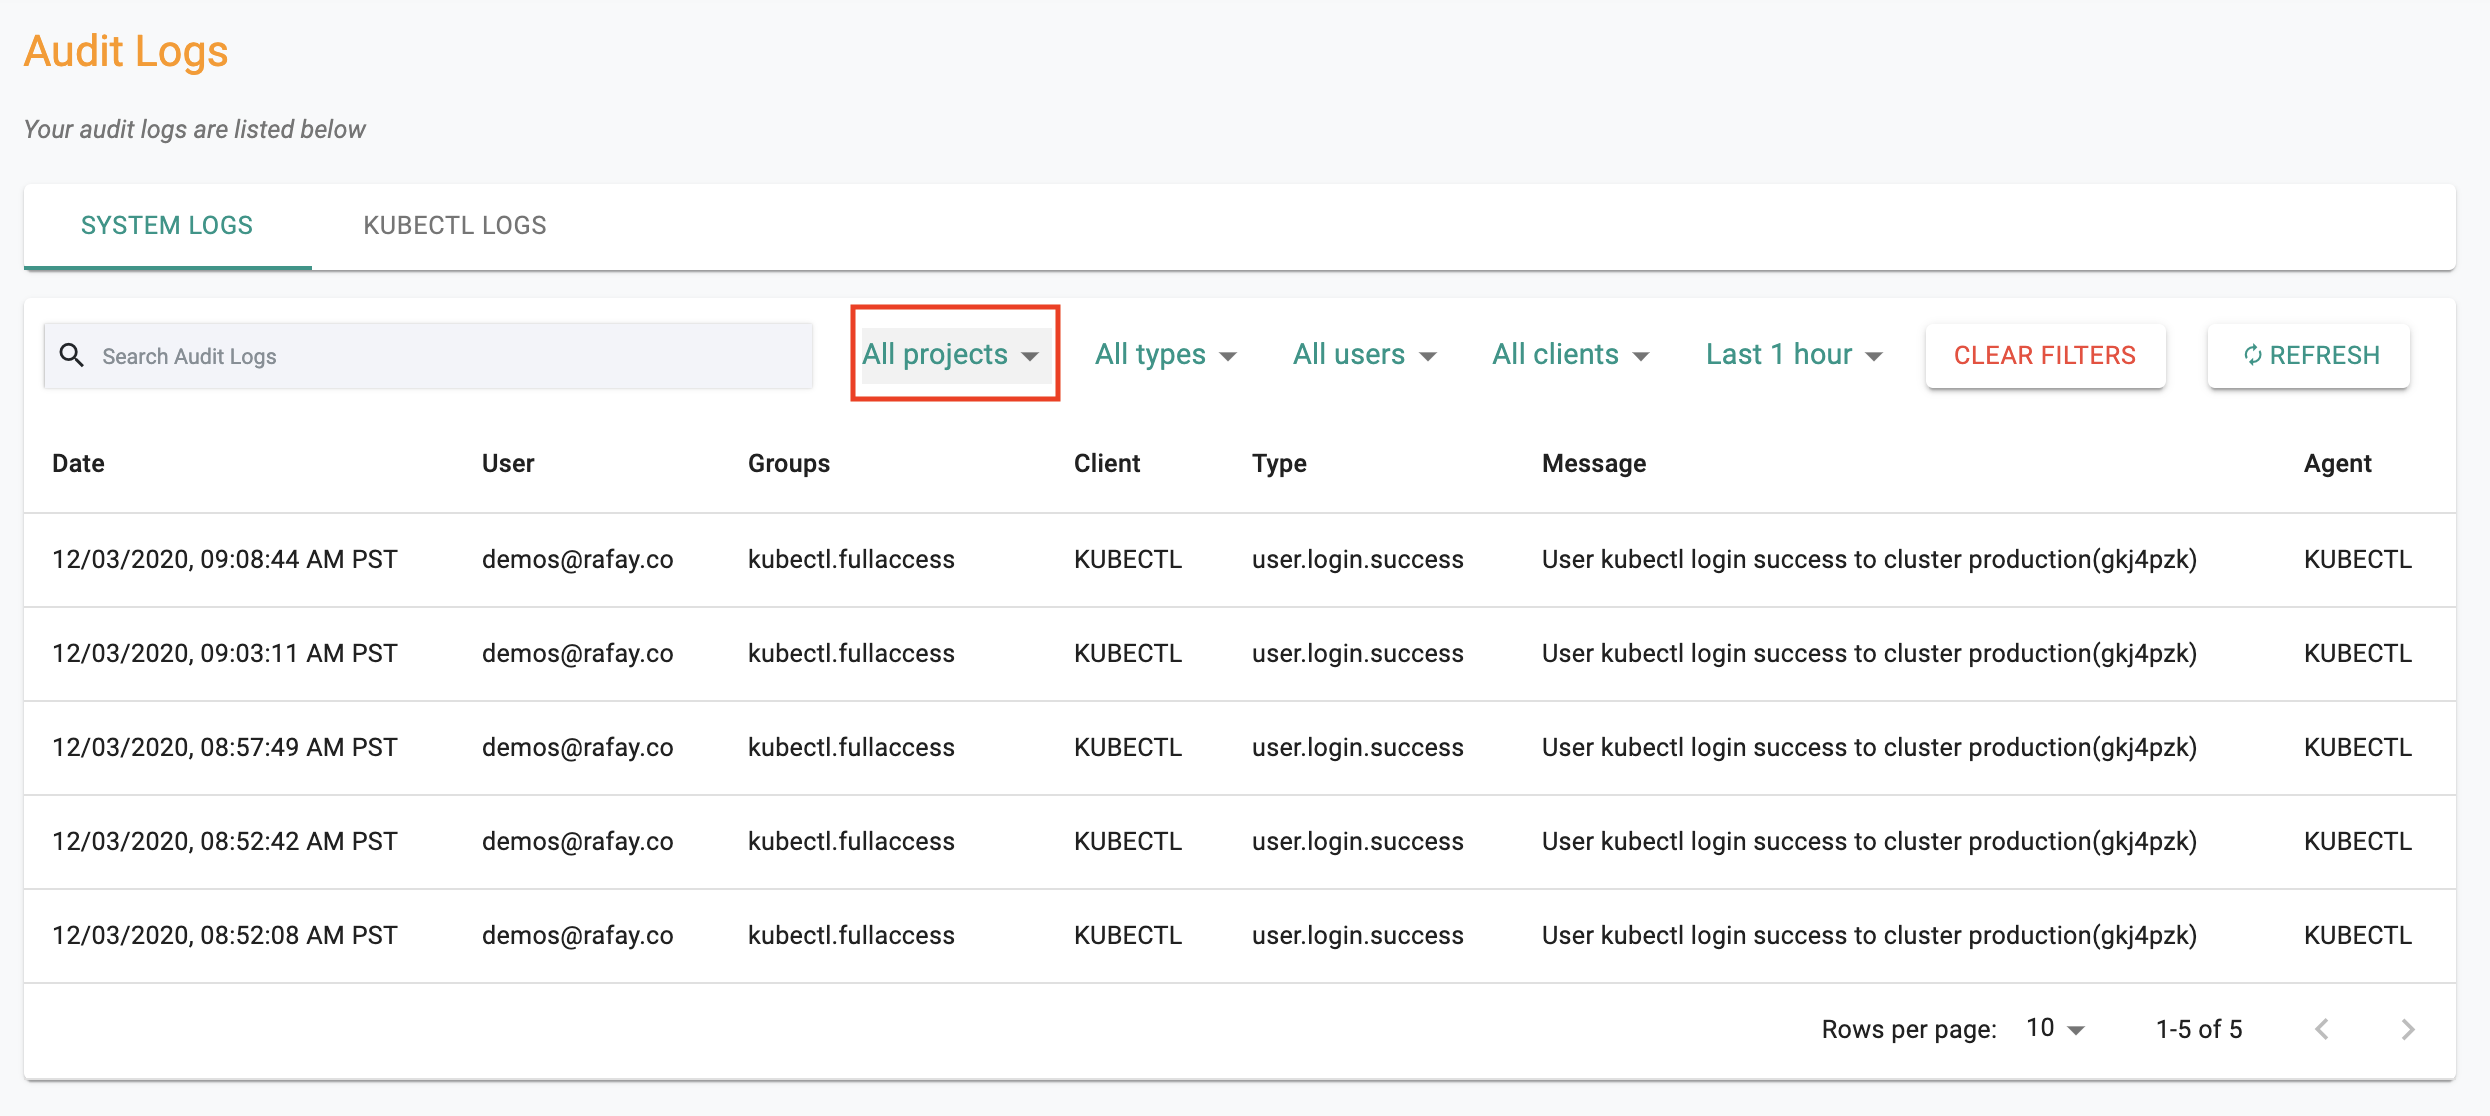Viewport: 2490px width, 1116px height.
Task: Select the 08:57:49 AM log date
Action: pyautogui.click(x=225, y=747)
